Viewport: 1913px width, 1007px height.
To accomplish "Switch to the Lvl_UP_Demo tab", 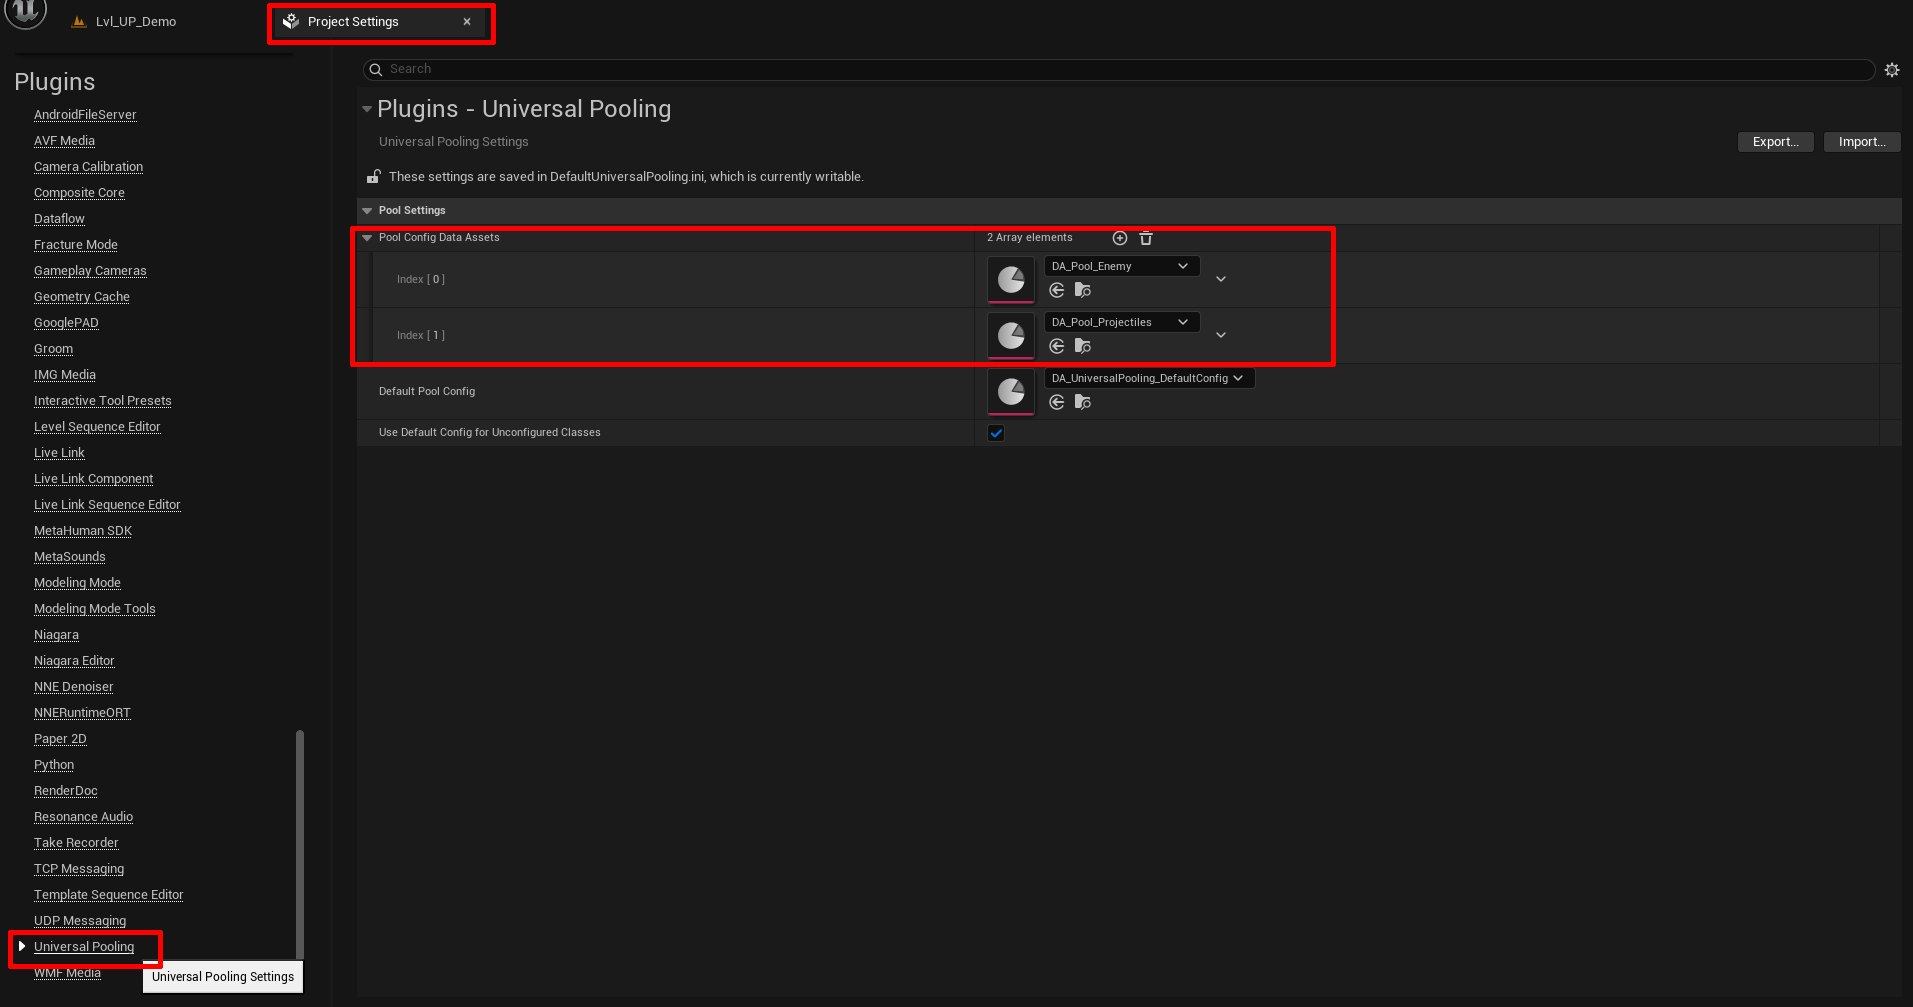I will (135, 22).
